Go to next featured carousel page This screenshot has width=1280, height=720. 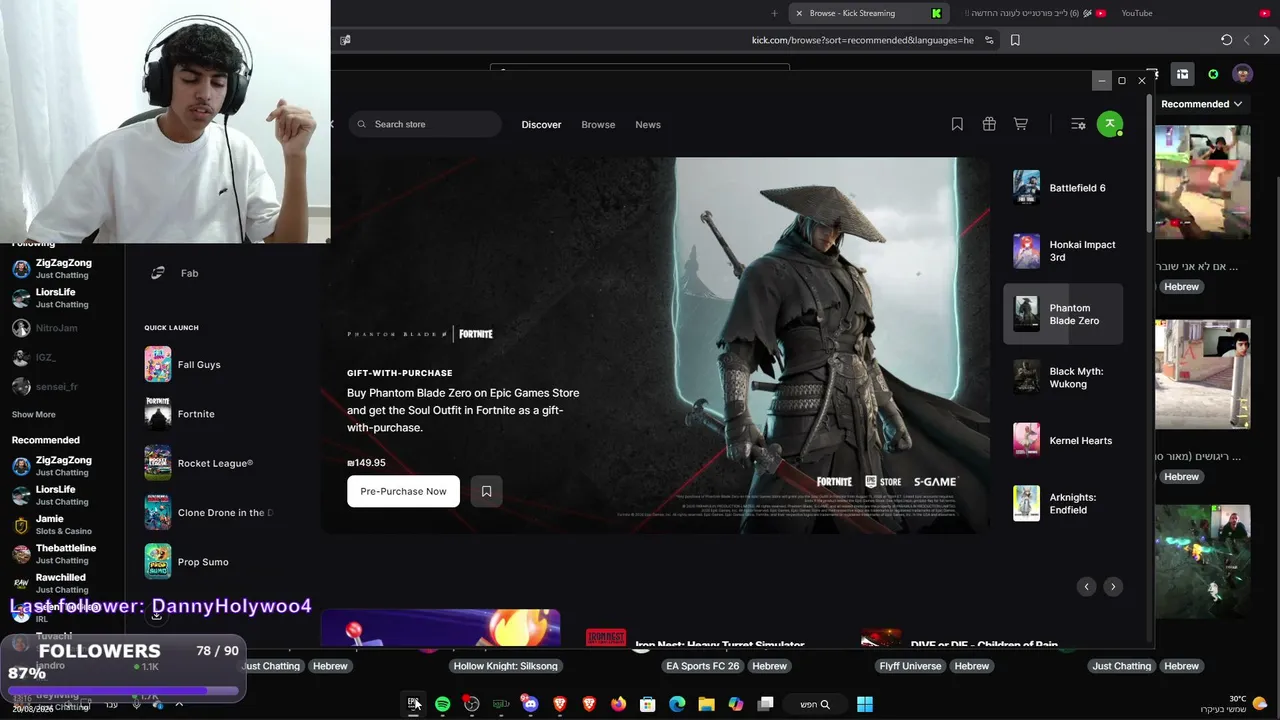pos(1113,587)
